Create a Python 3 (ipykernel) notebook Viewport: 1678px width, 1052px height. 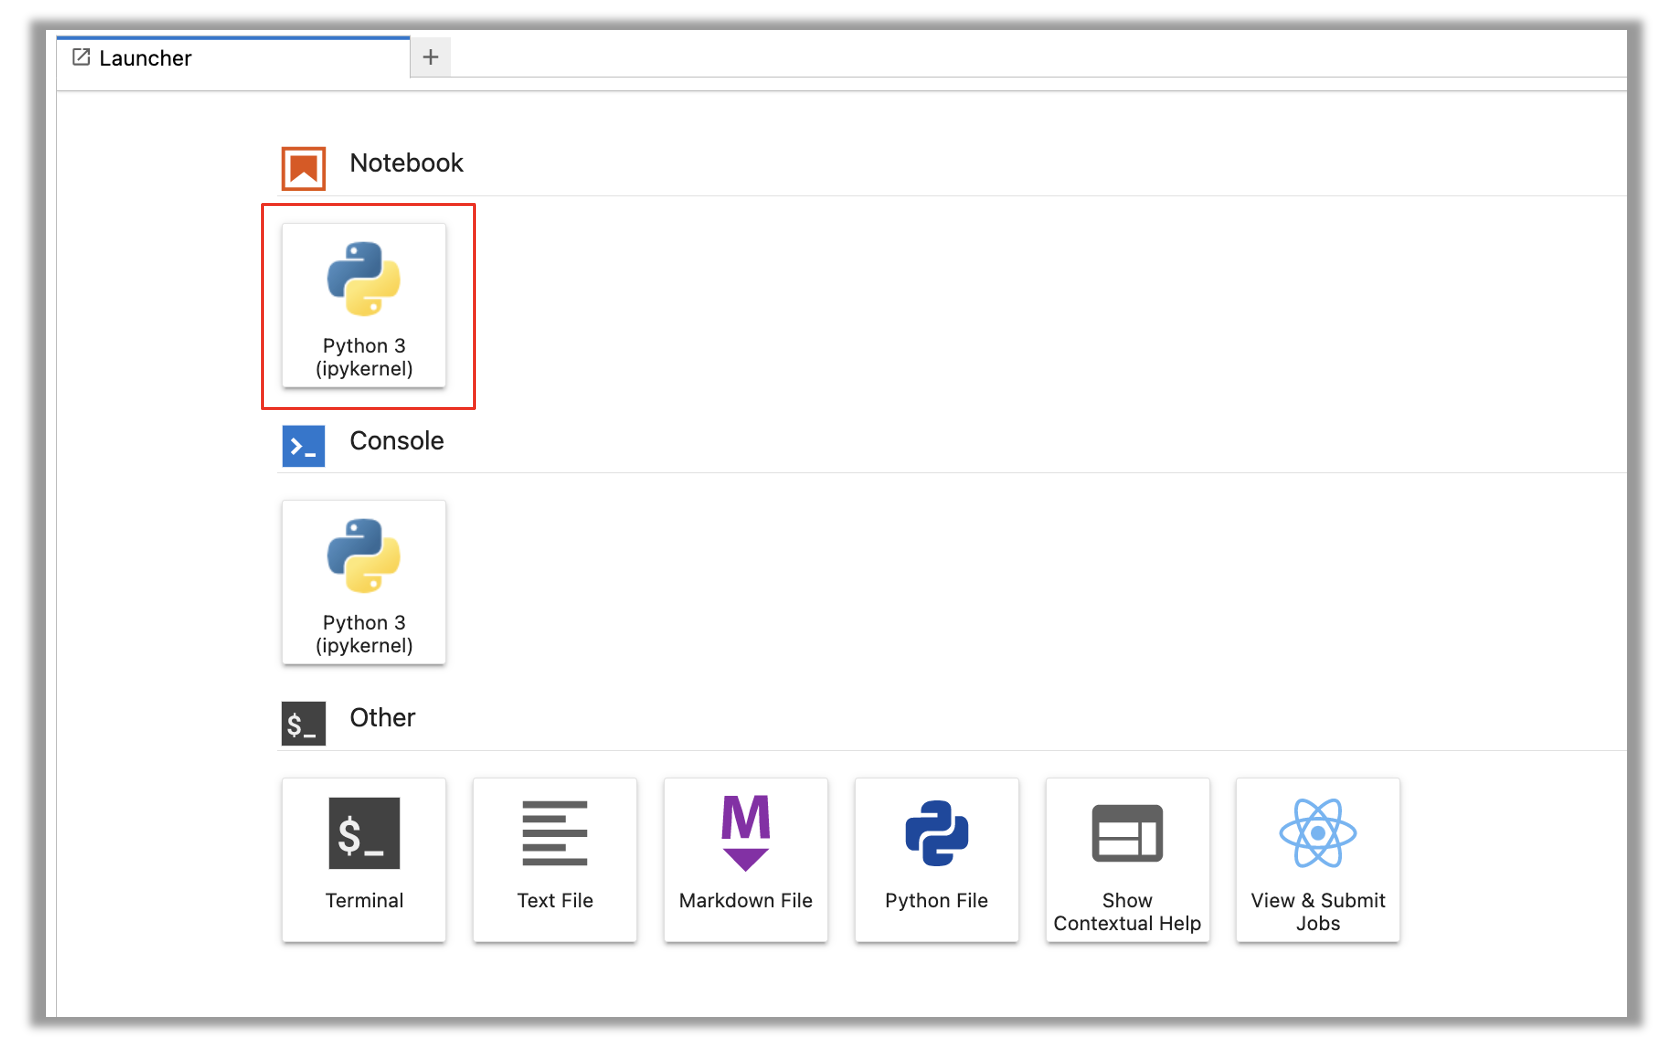tap(364, 305)
